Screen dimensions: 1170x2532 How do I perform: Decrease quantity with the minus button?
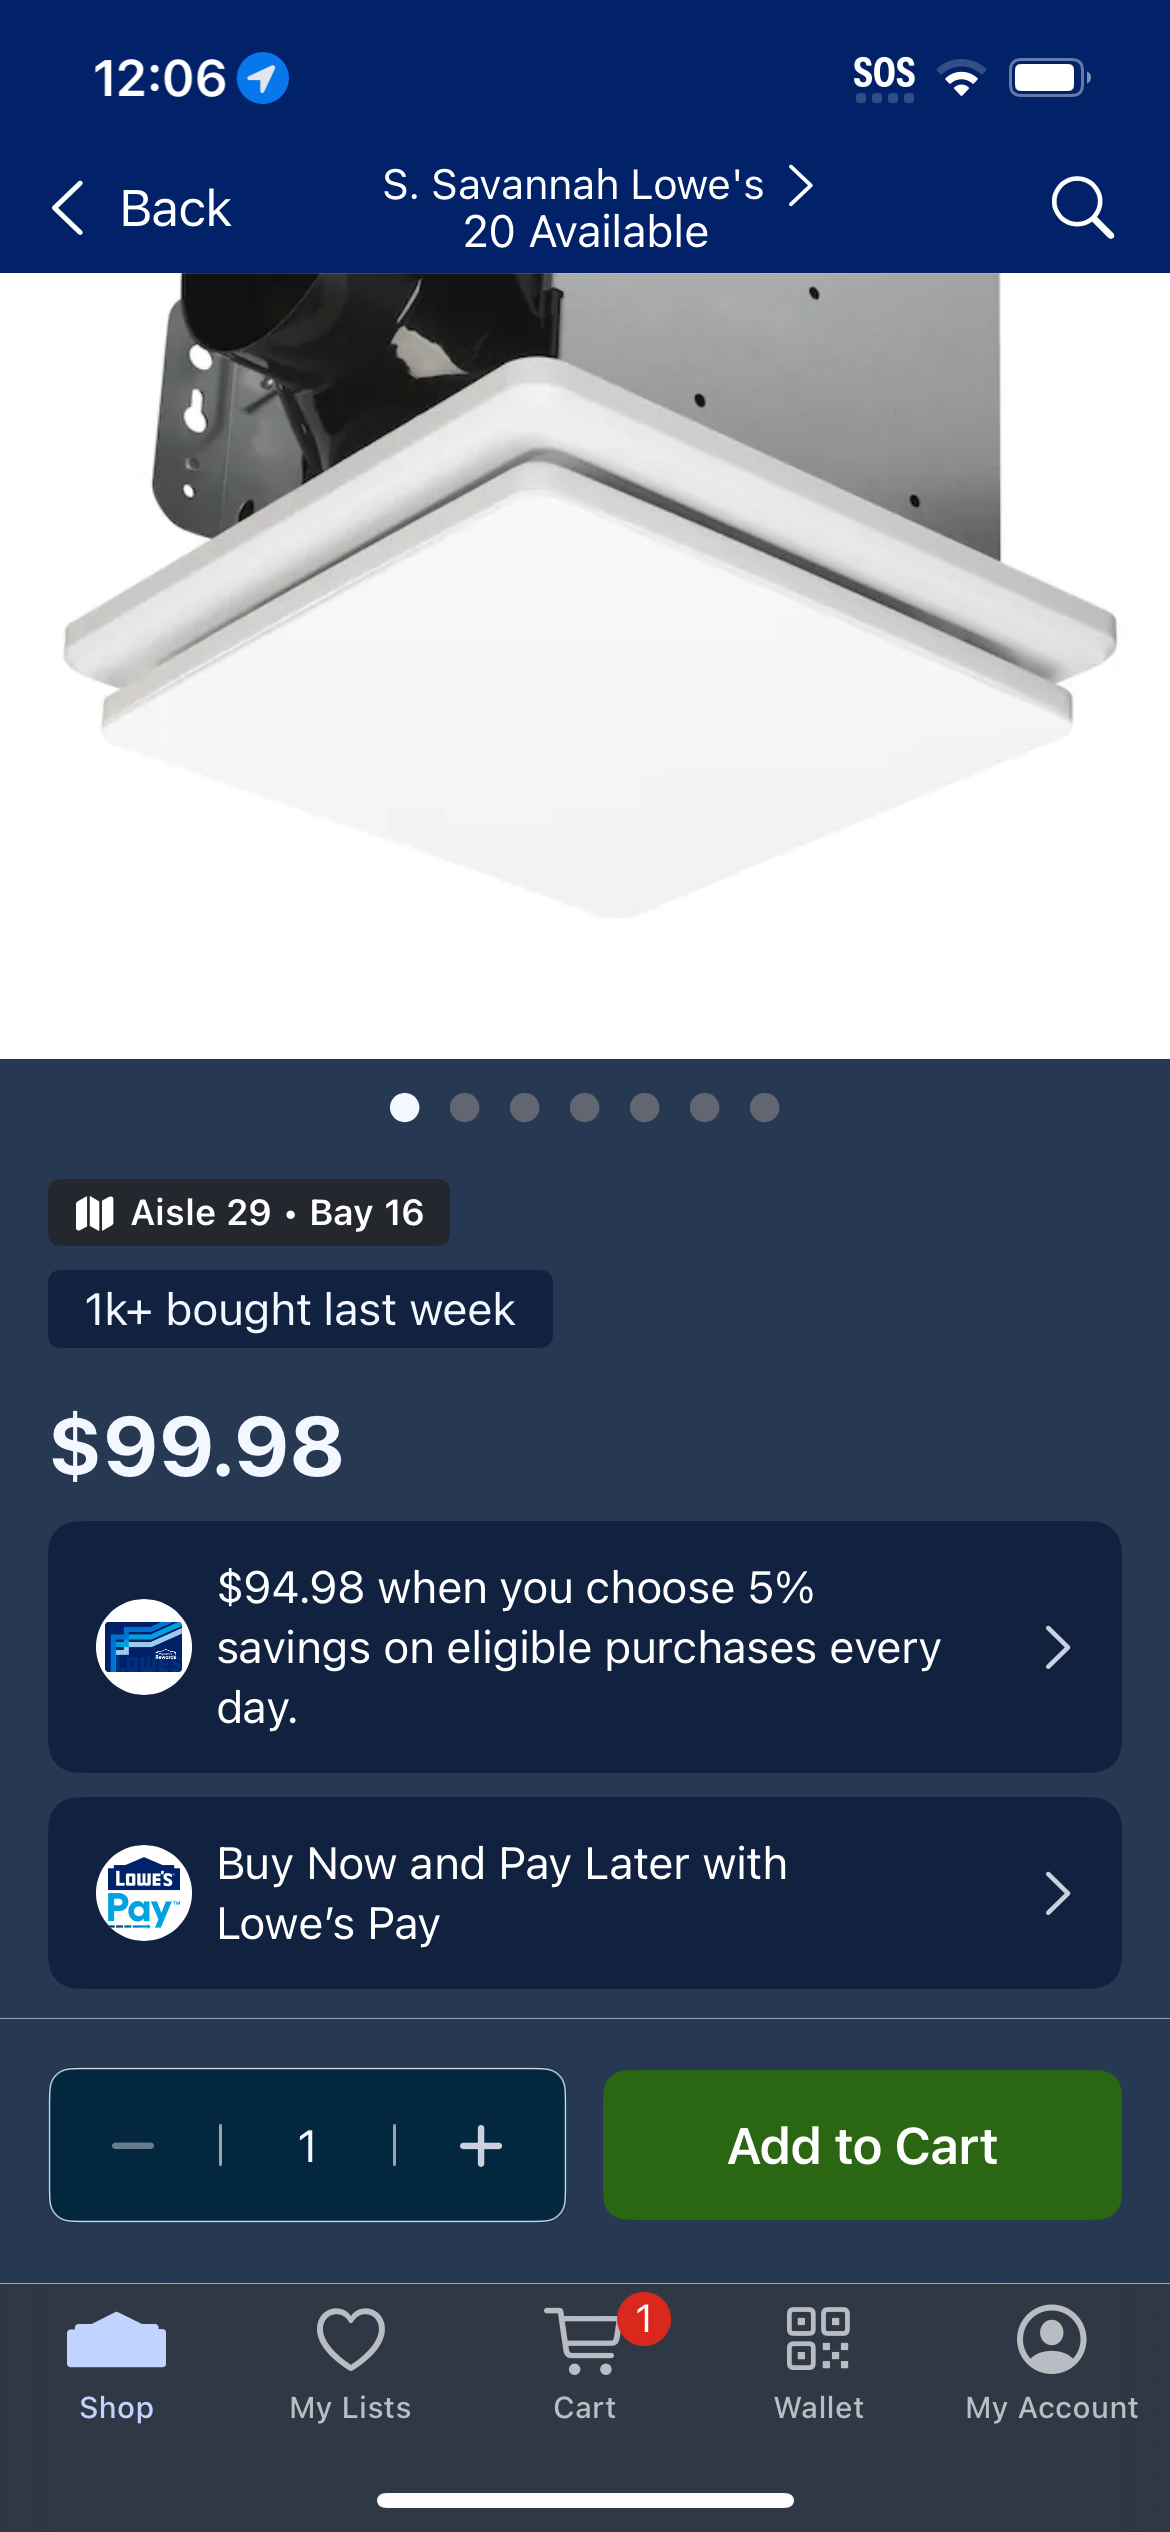pyautogui.click(x=133, y=2146)
